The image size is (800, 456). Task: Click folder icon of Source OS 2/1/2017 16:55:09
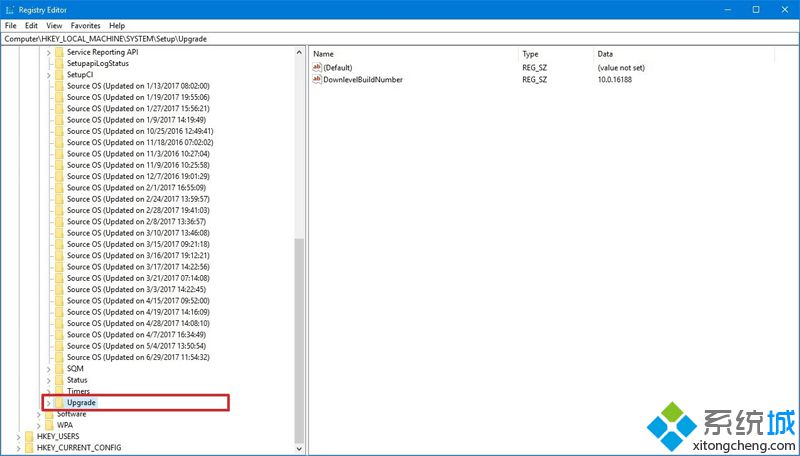(59, 188)
